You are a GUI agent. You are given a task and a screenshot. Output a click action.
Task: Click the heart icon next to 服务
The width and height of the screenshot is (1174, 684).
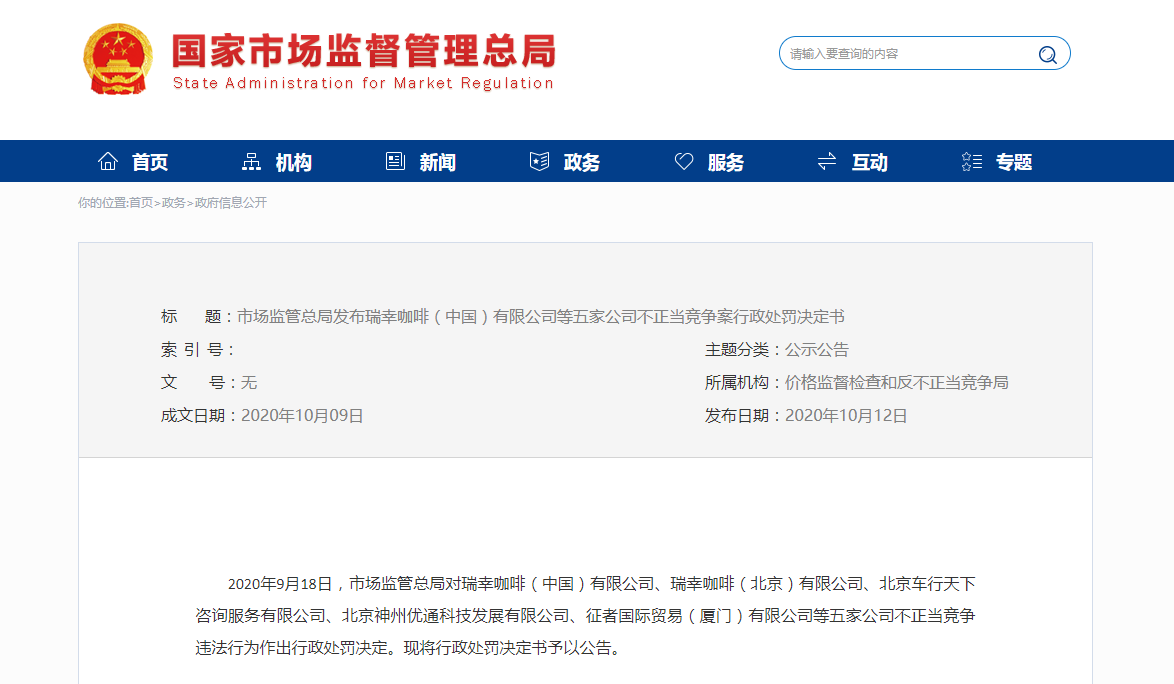(683, 160)
